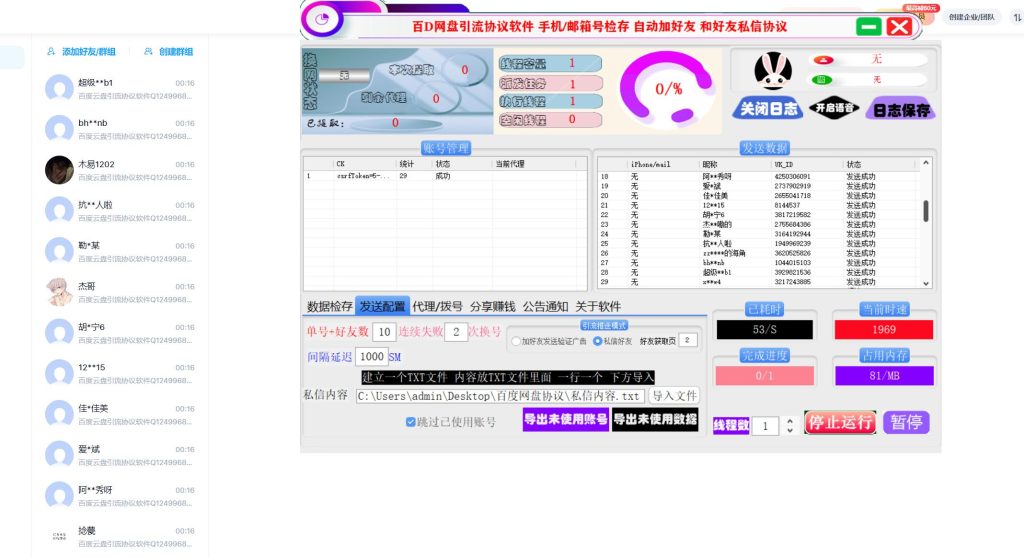
Task: Open the 代理/拨号 tab
Action: coord(437,306)
